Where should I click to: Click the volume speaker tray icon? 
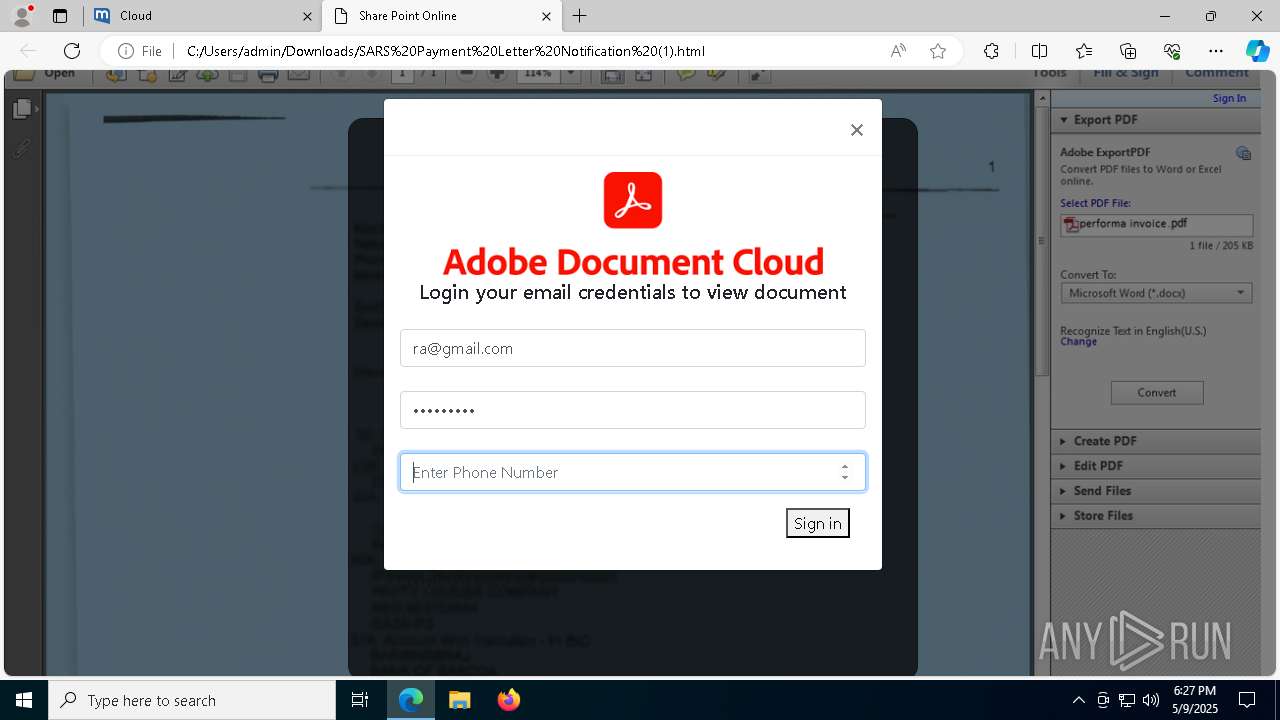pos(1151,700)
